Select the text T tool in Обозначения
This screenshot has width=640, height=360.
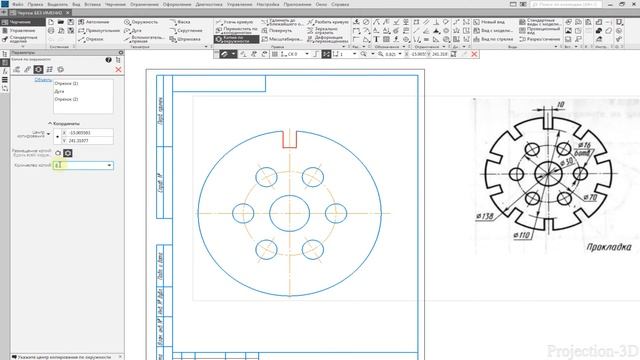point(376,39)
